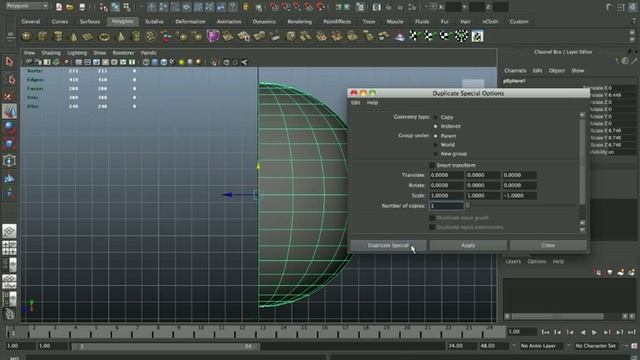
Task: Click the time range slider bar
Action: 165,346
